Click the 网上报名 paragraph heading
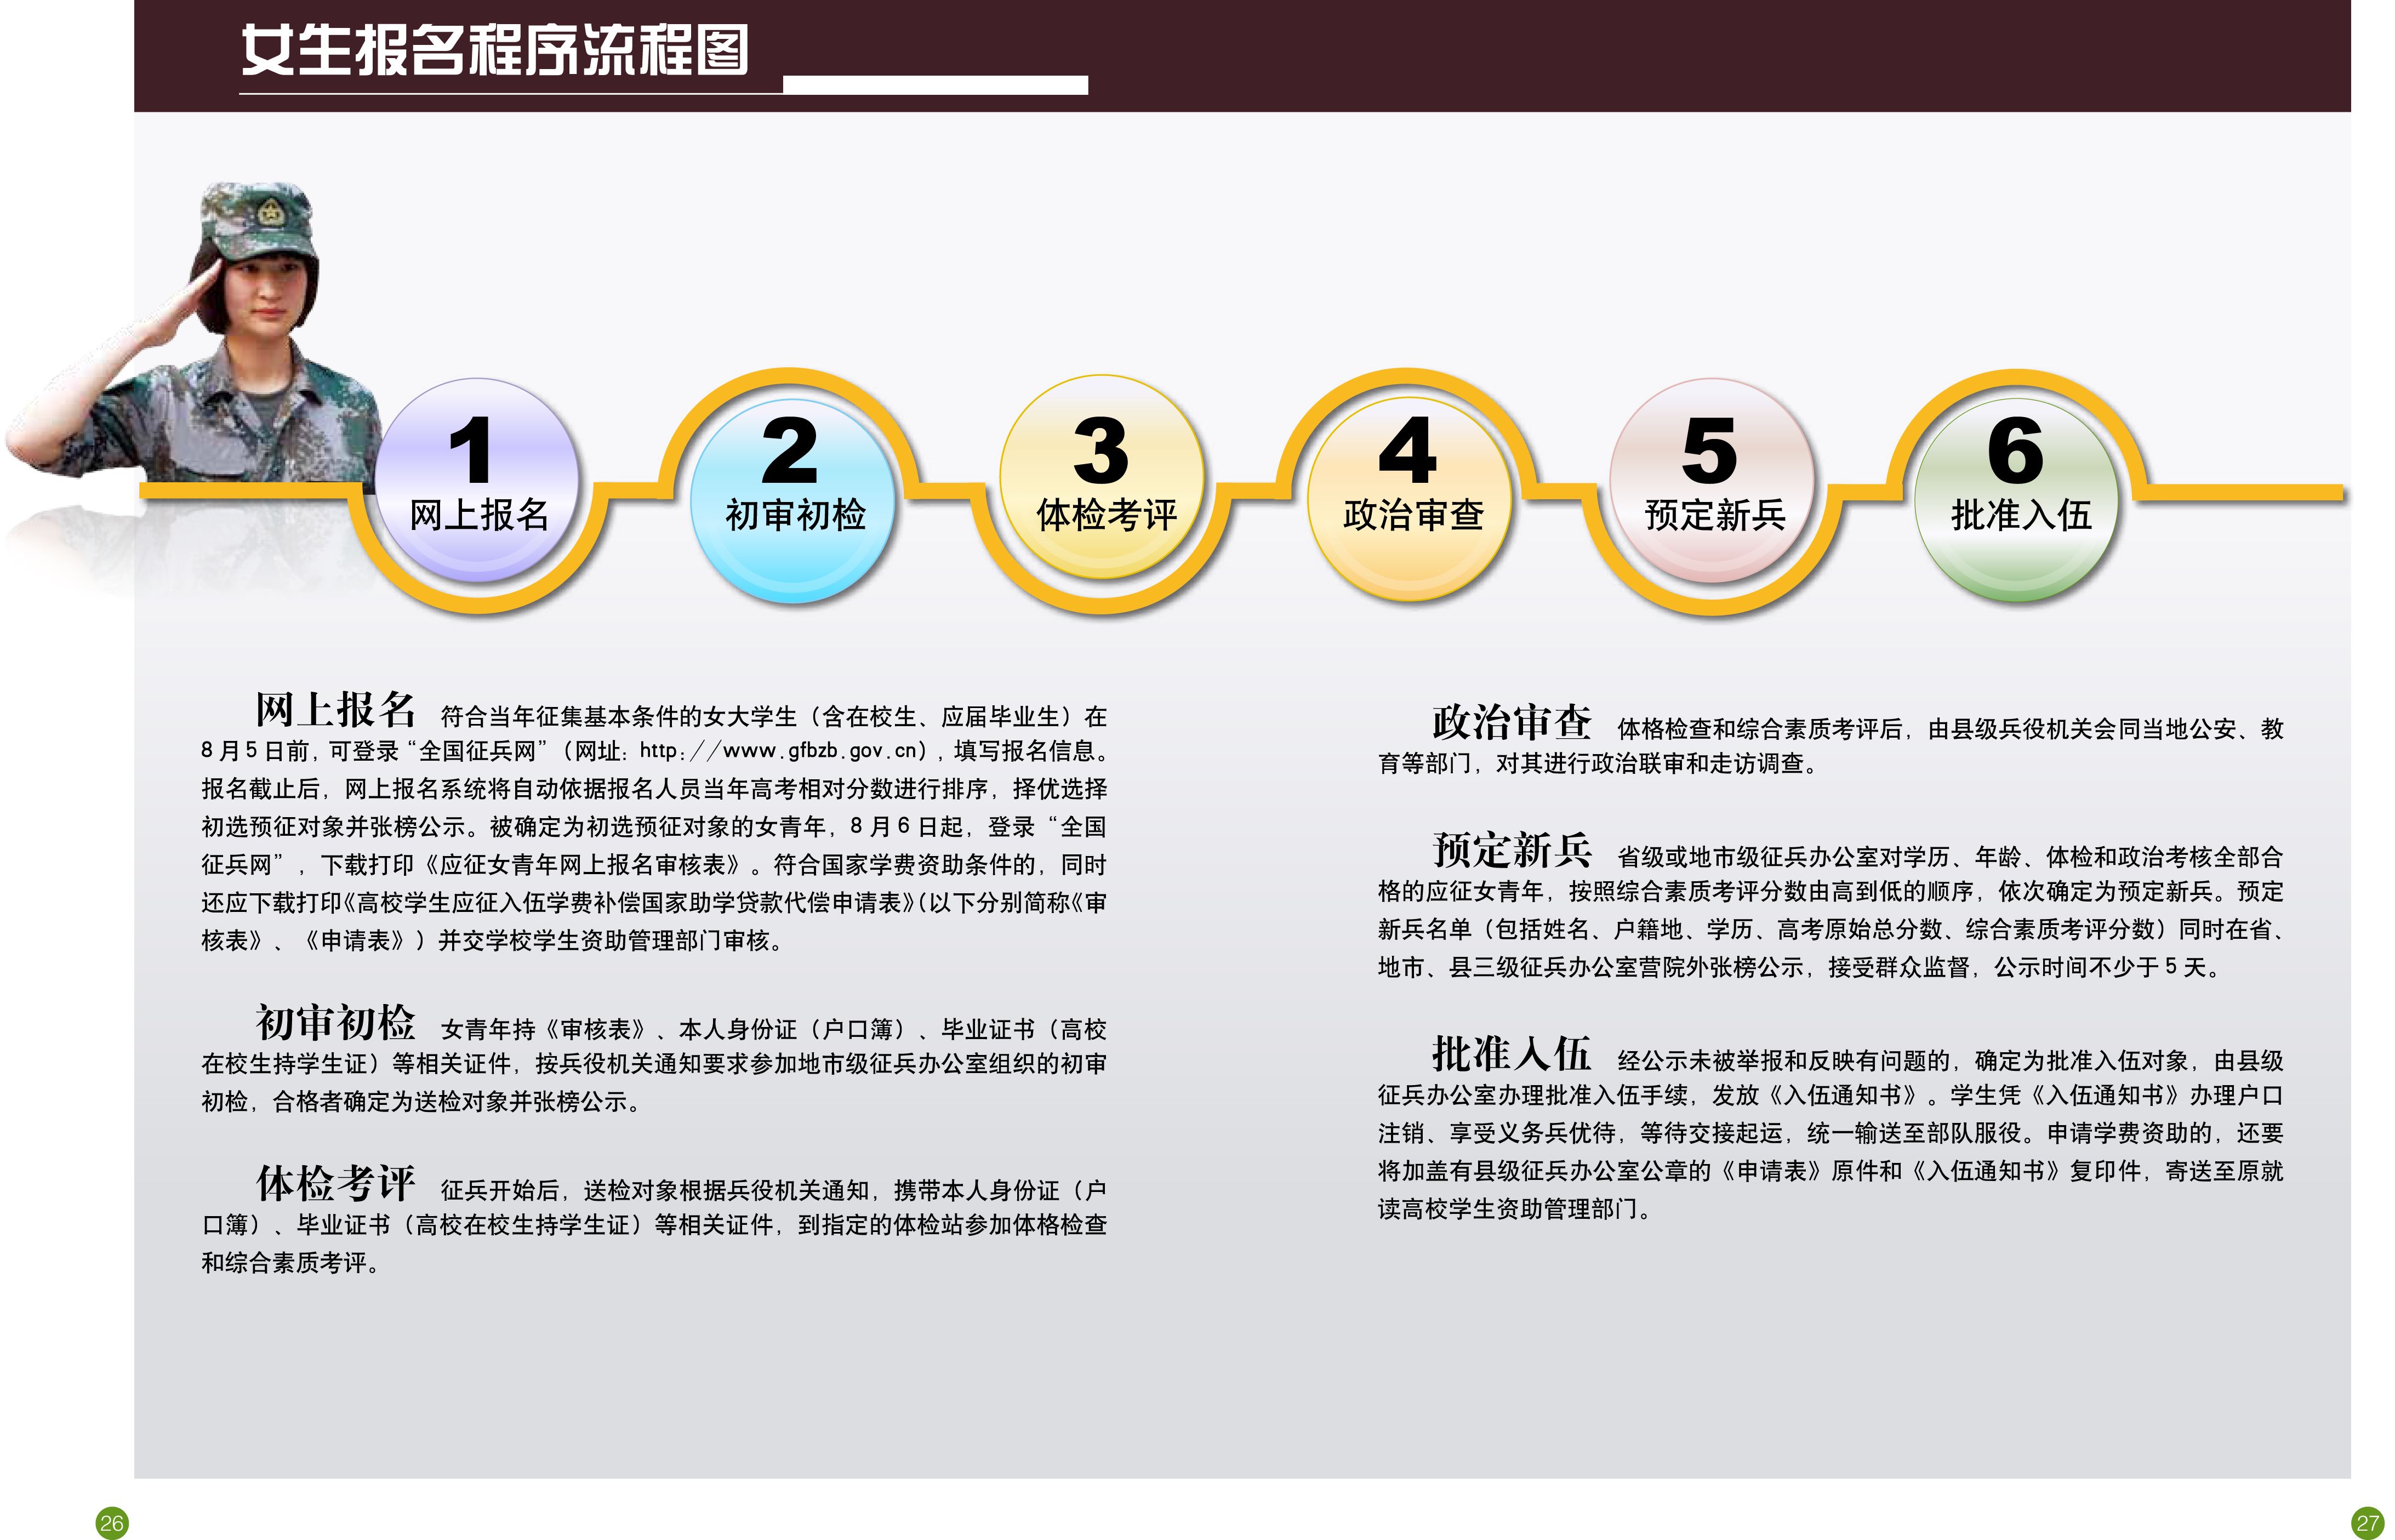 (x=335, y=710)
